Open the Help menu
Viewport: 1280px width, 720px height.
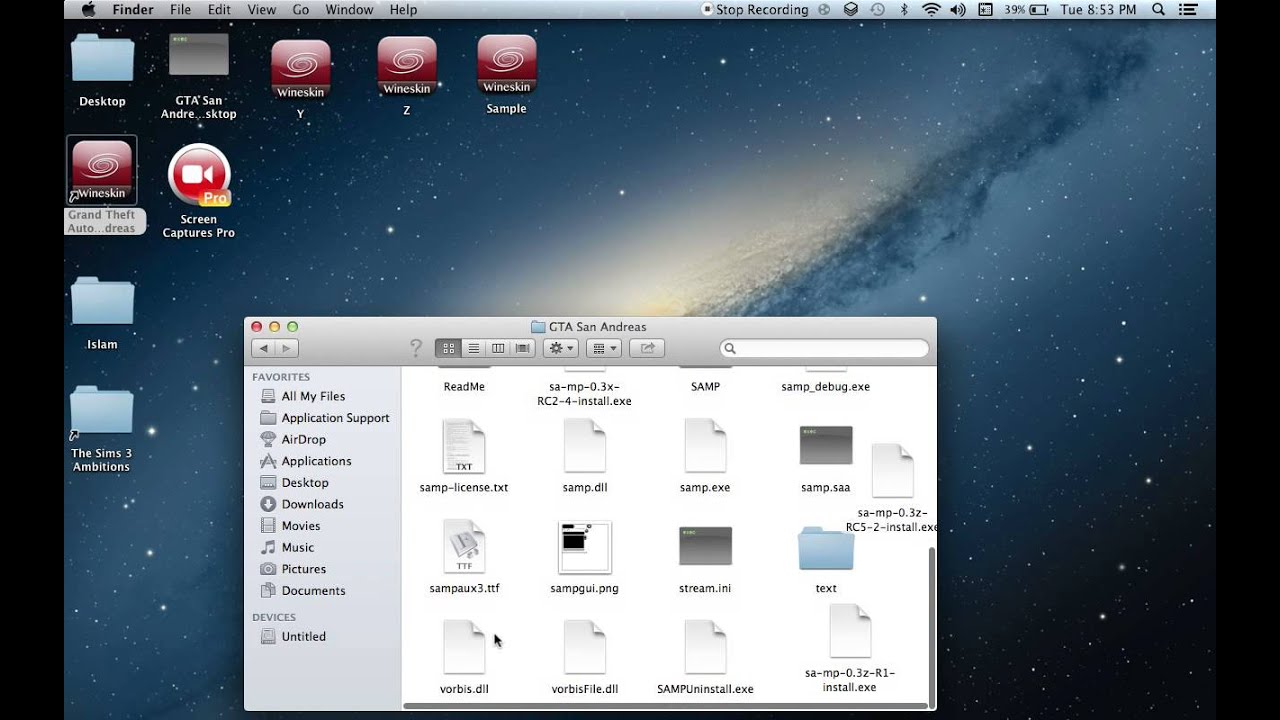pos(403,10)
